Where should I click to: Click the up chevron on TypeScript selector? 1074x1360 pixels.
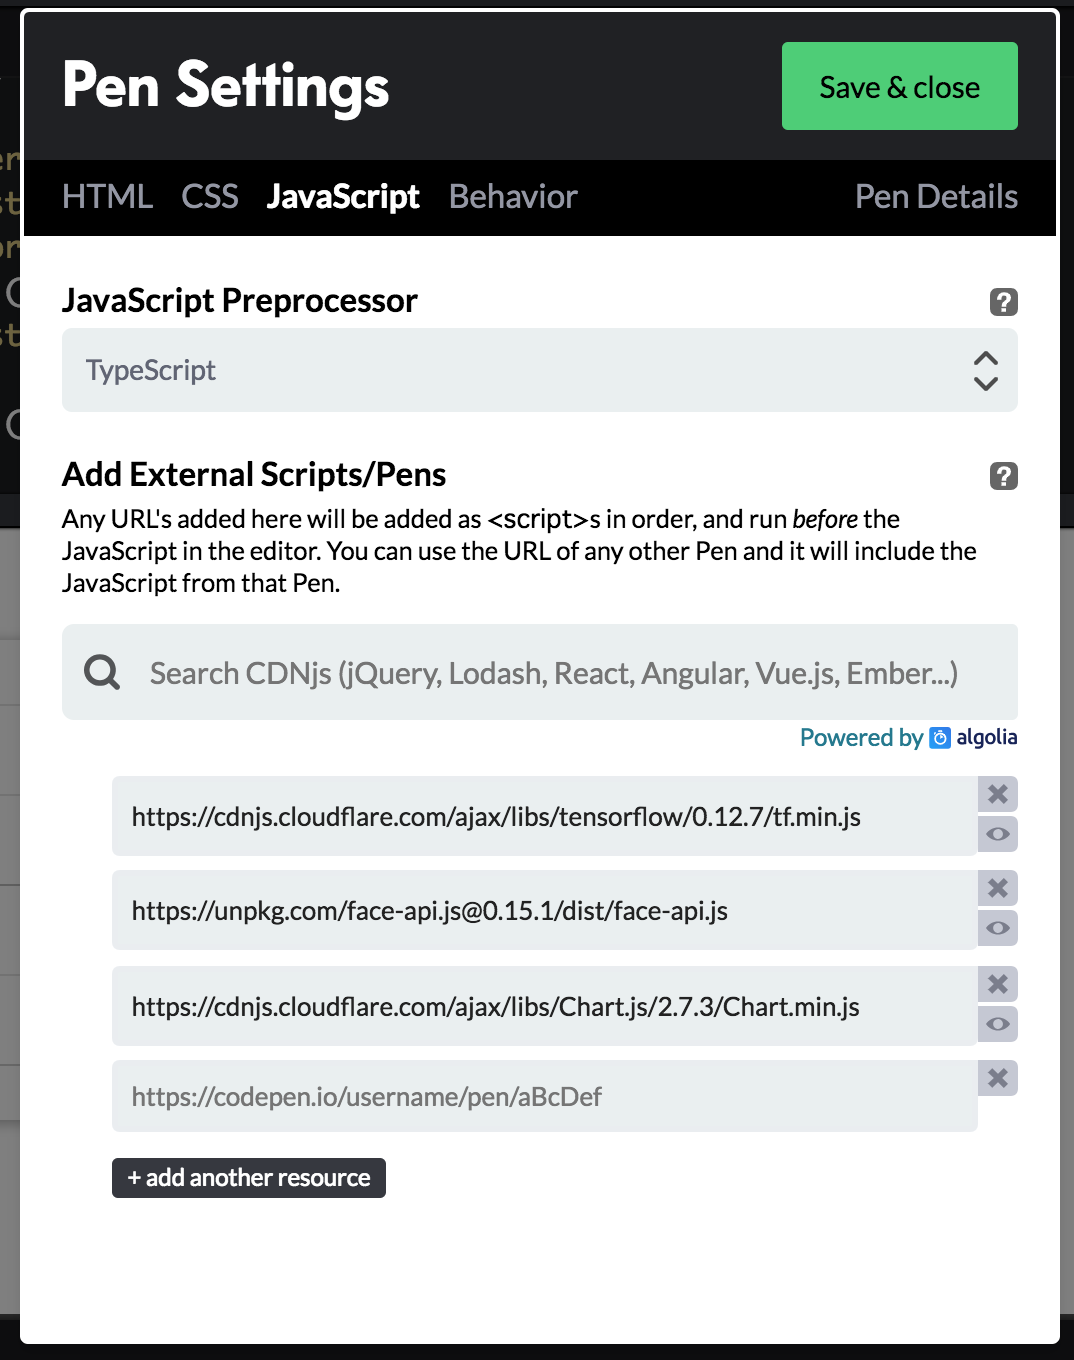[x=986, y=358]
